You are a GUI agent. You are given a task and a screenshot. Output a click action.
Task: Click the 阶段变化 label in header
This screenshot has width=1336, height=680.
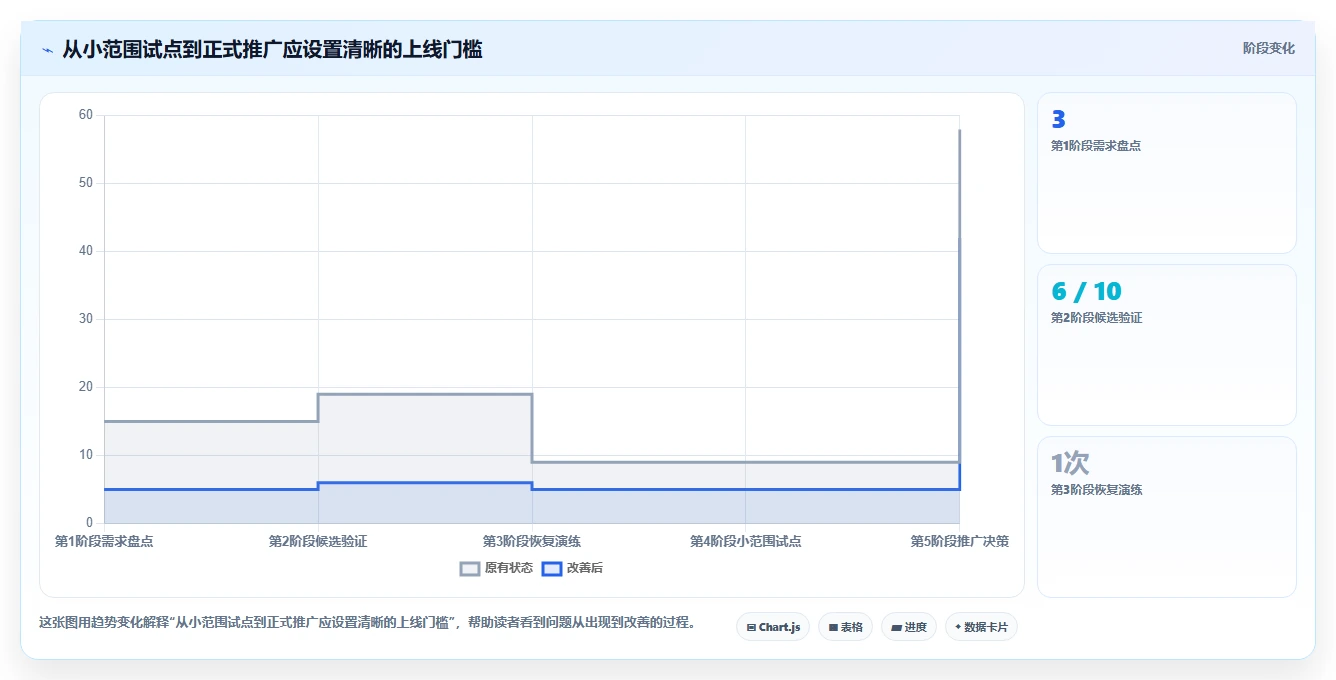1268,48
